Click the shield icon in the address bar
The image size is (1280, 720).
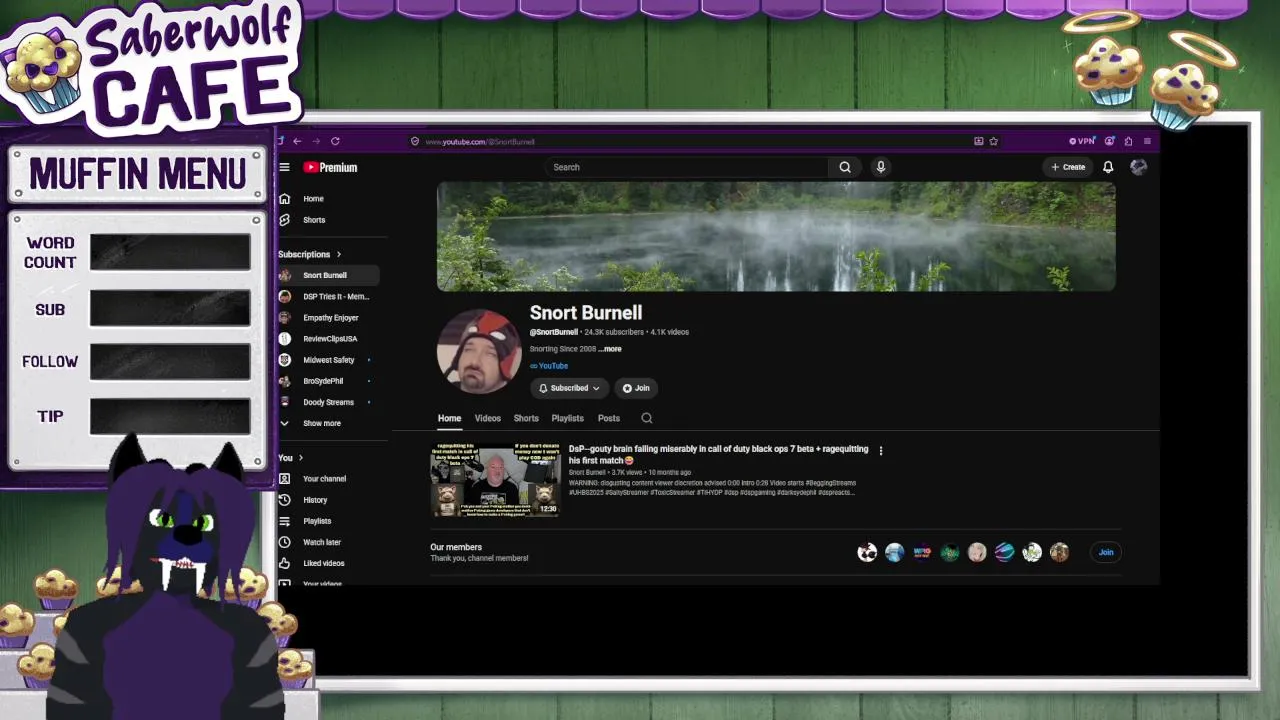click(415, 141)
